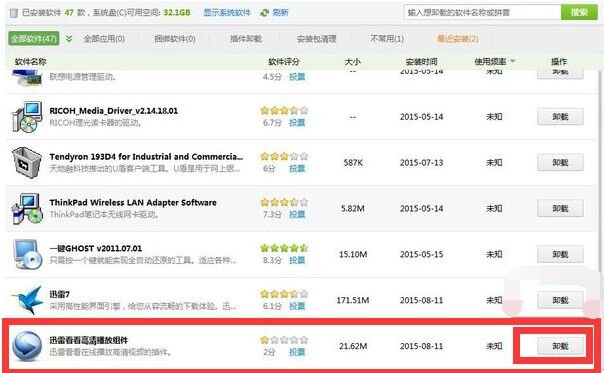Click the 安装时间 column header
This screenshot has height=373, width=604.
coord(421,62)
